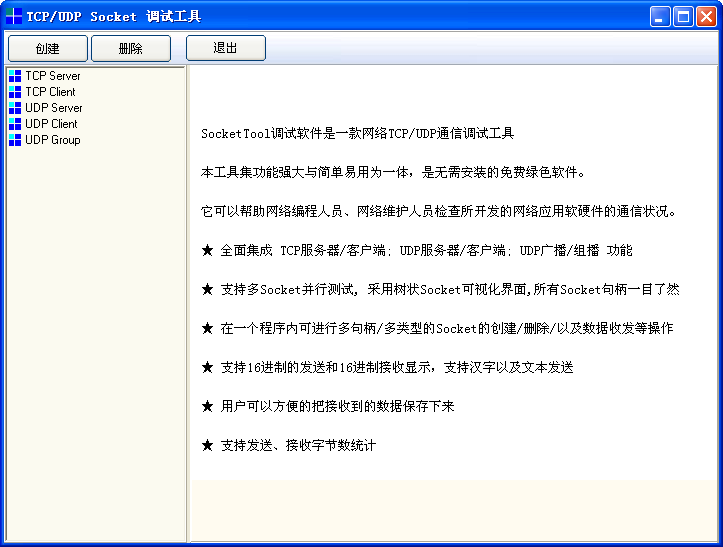Close the TCP/UDP Socket window
This screenshot has height=547, width=723.
click(706, 17)
